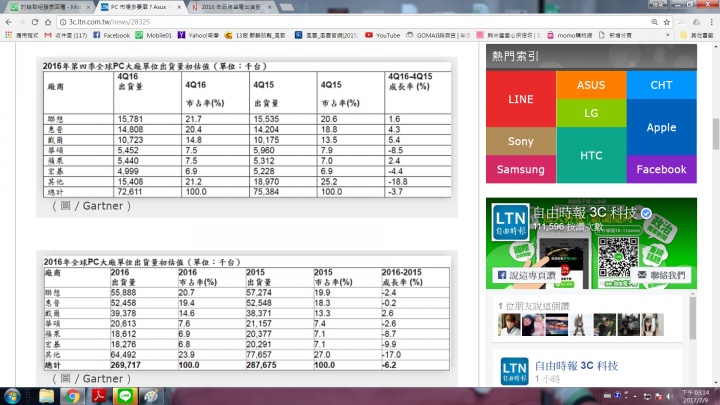This screenshot has height=405, width=720.
Task: Click the volume speaker tray icon
Action: (x=670, y=396)
